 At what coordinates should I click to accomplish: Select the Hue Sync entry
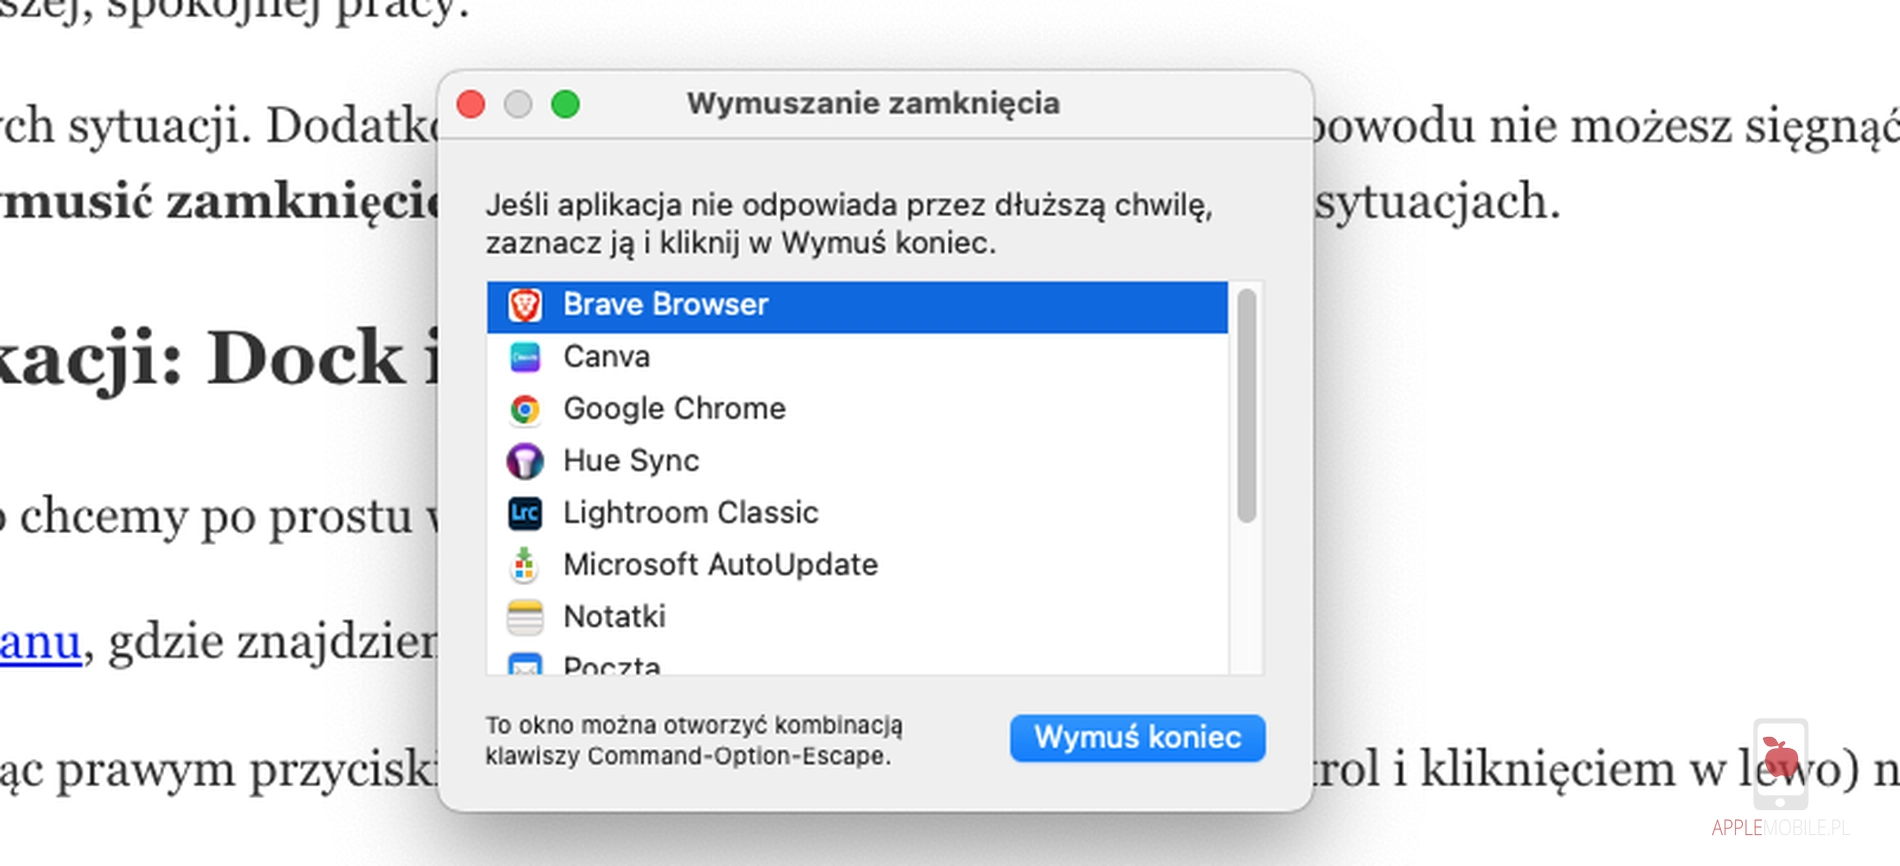coord(631,461)
